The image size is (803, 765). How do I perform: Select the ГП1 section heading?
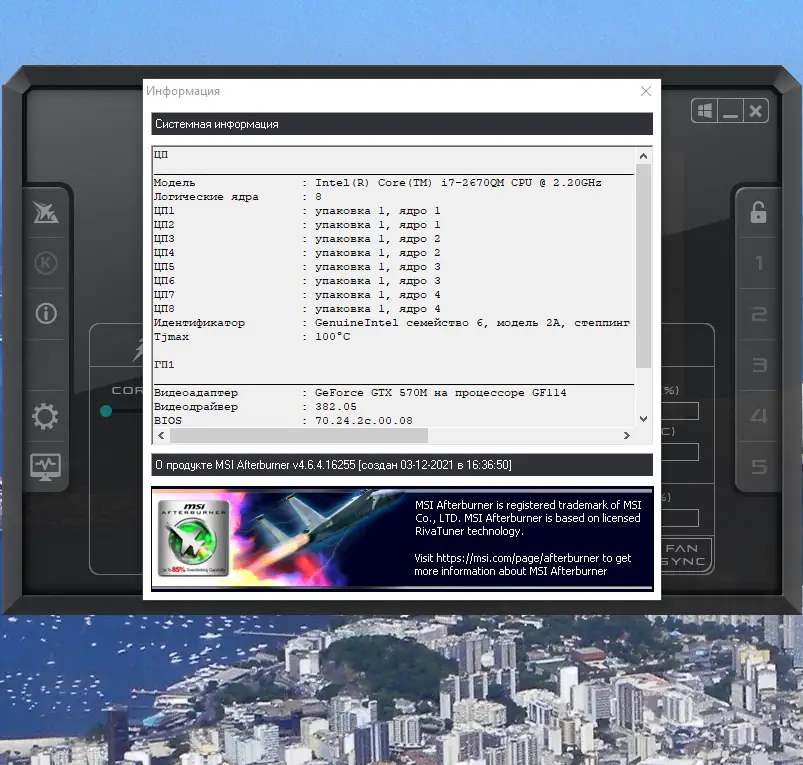pos(164,365)
